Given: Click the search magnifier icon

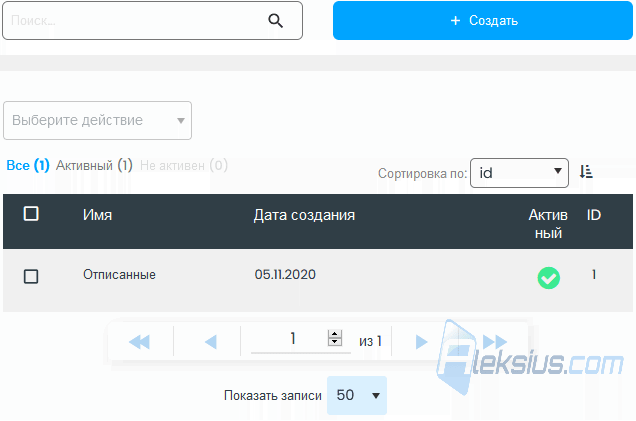Looking at the screenshot, I should 275,20.
